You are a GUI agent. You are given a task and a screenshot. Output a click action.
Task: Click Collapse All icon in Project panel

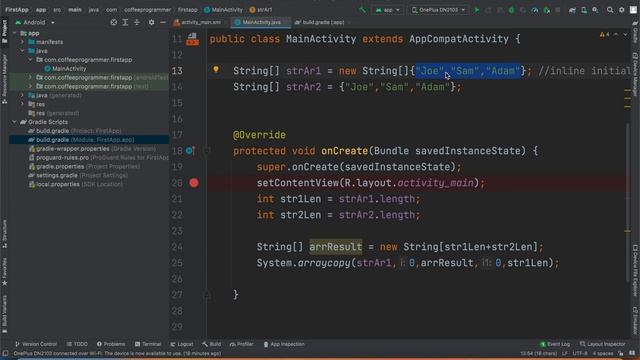[137, 22]
